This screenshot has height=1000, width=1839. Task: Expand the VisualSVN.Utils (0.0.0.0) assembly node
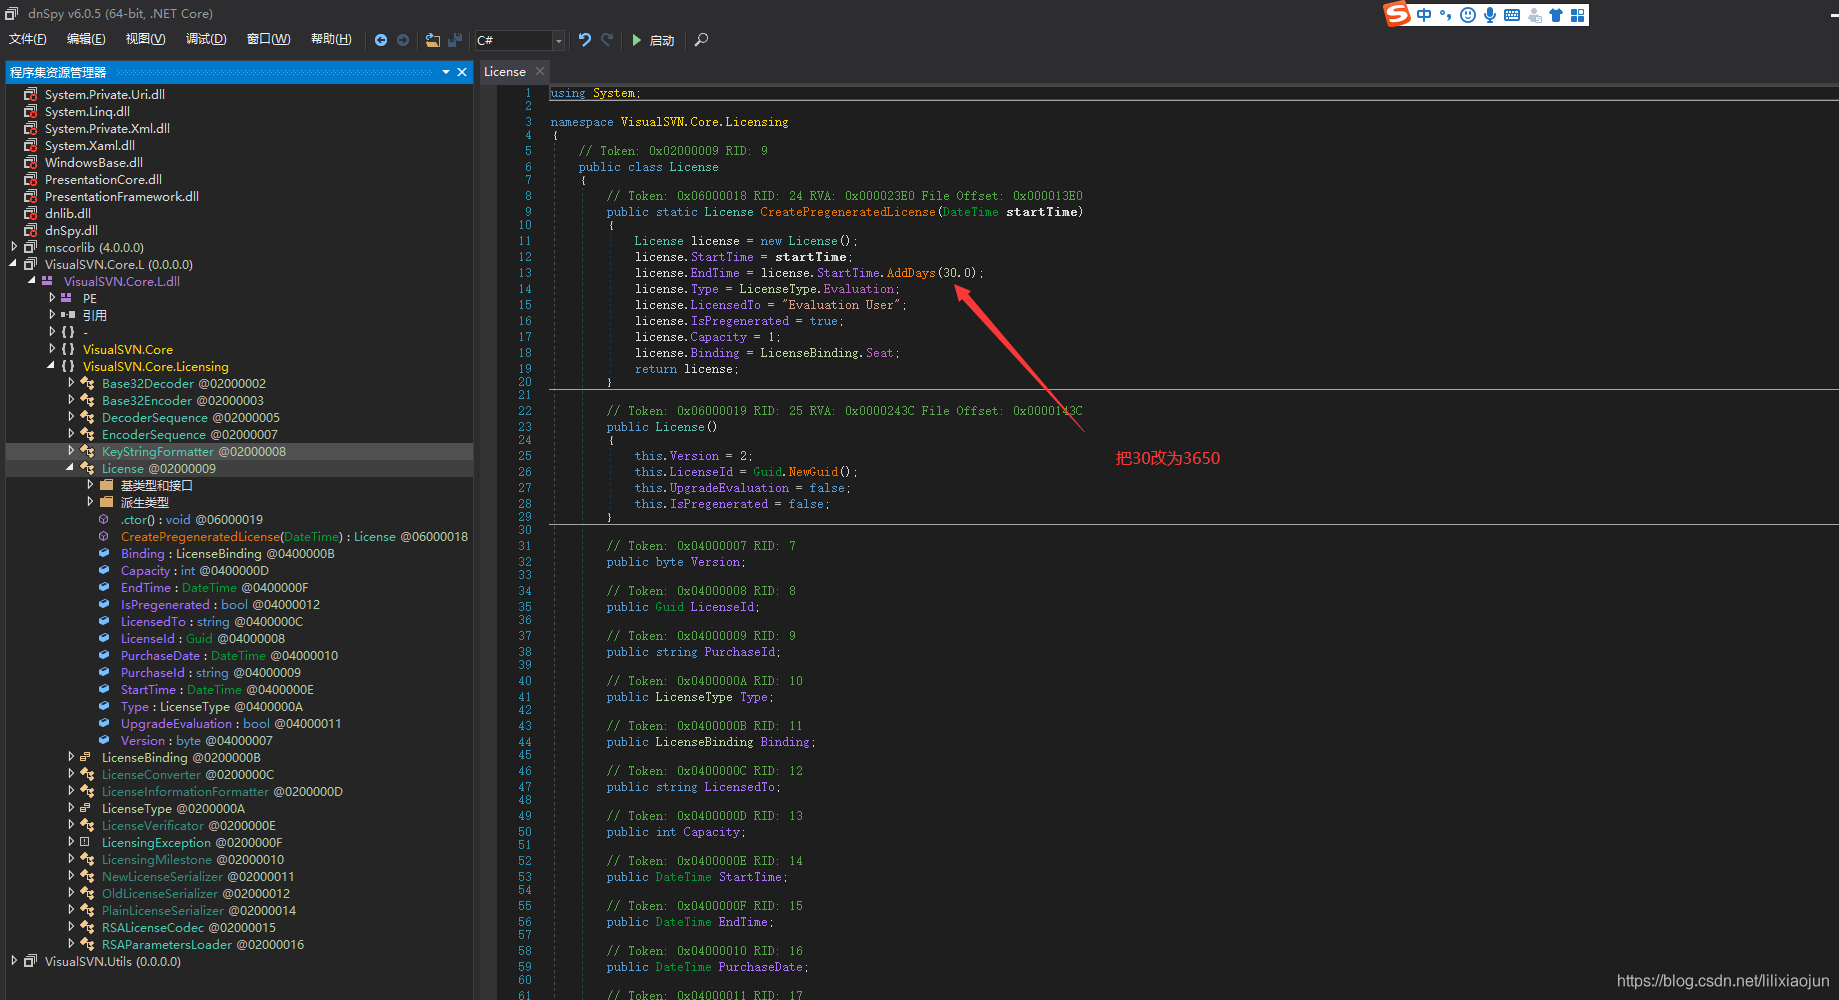click(14, 961)
